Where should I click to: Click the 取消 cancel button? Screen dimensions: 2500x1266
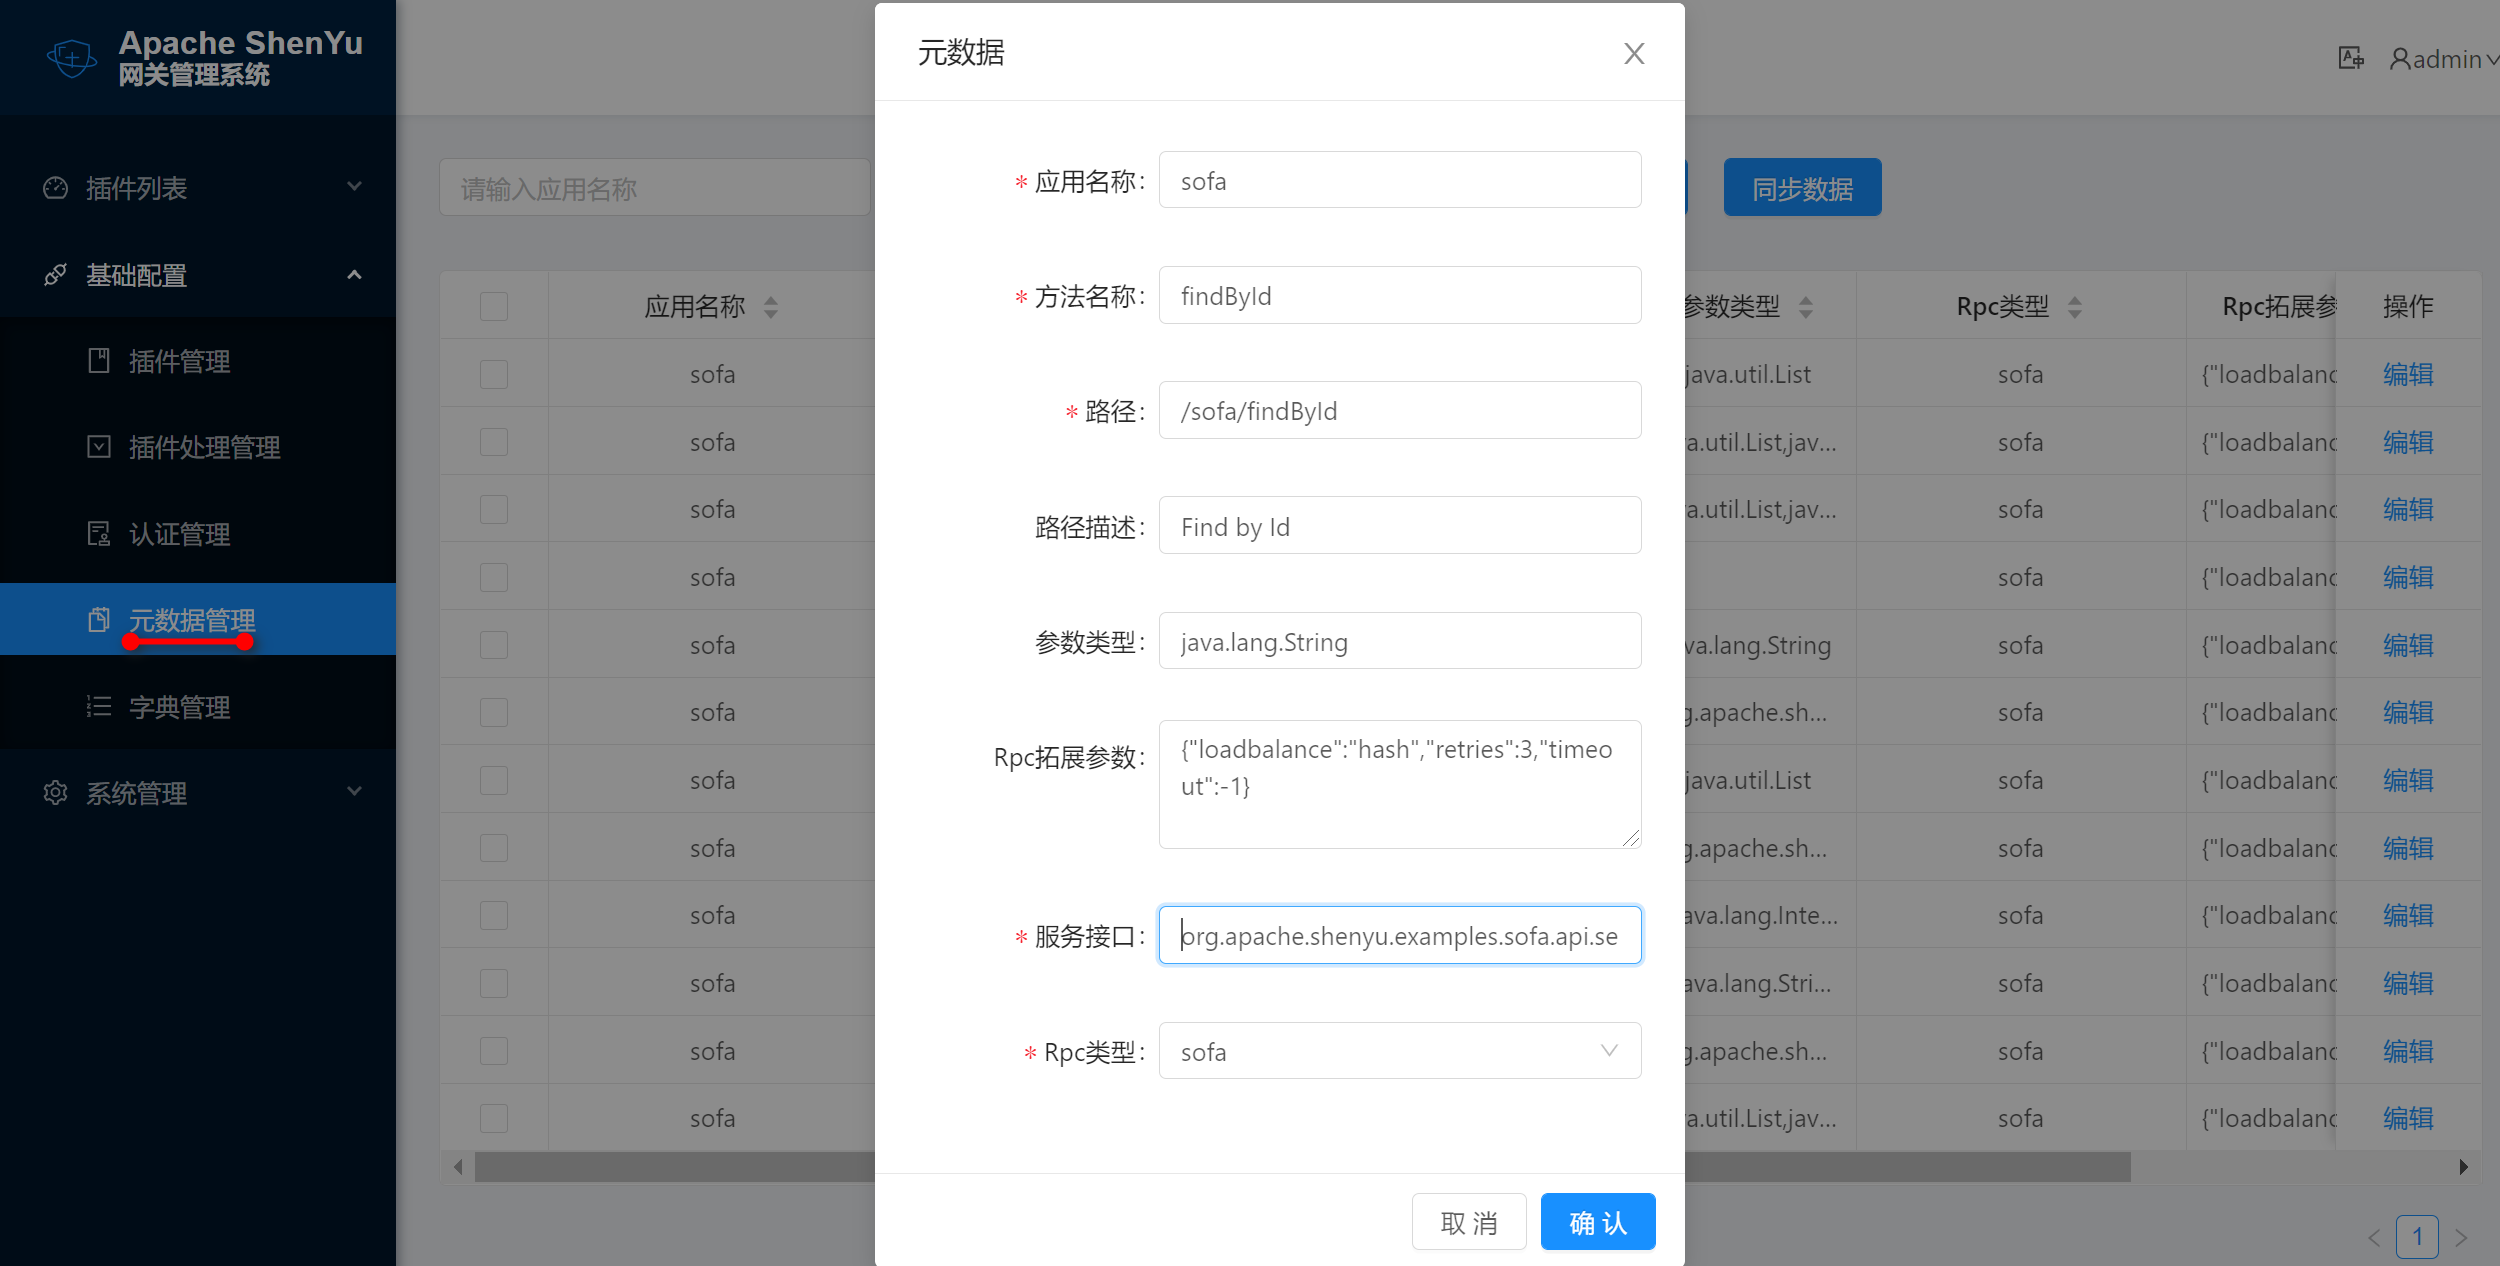1468,1222
